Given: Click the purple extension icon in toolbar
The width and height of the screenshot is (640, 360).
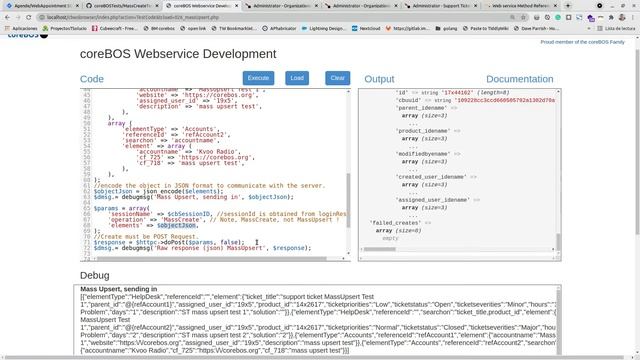Looking at the screenshot, I should click(591, 18).
